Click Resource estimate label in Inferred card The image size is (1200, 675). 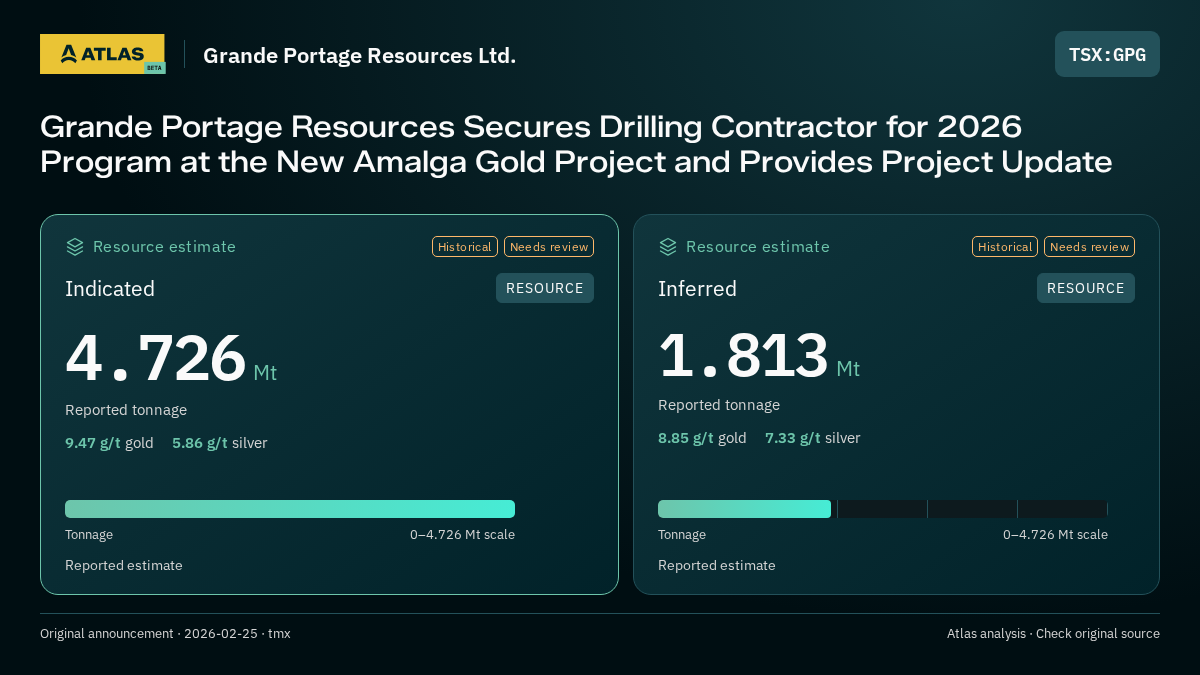click(757, 247)
